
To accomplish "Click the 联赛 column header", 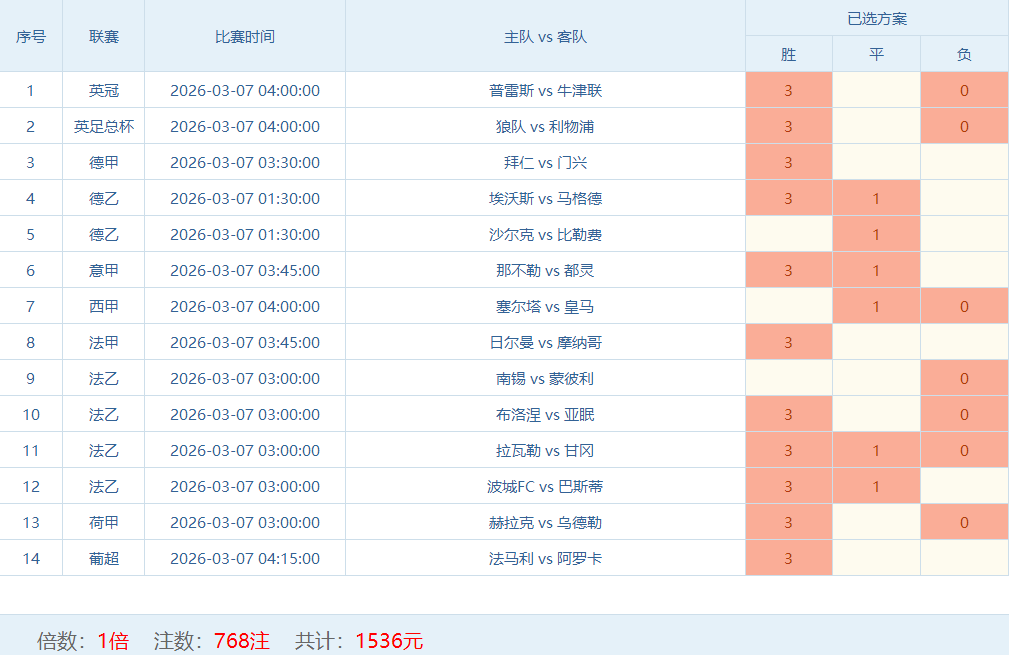I will click(x=104, y=37).
